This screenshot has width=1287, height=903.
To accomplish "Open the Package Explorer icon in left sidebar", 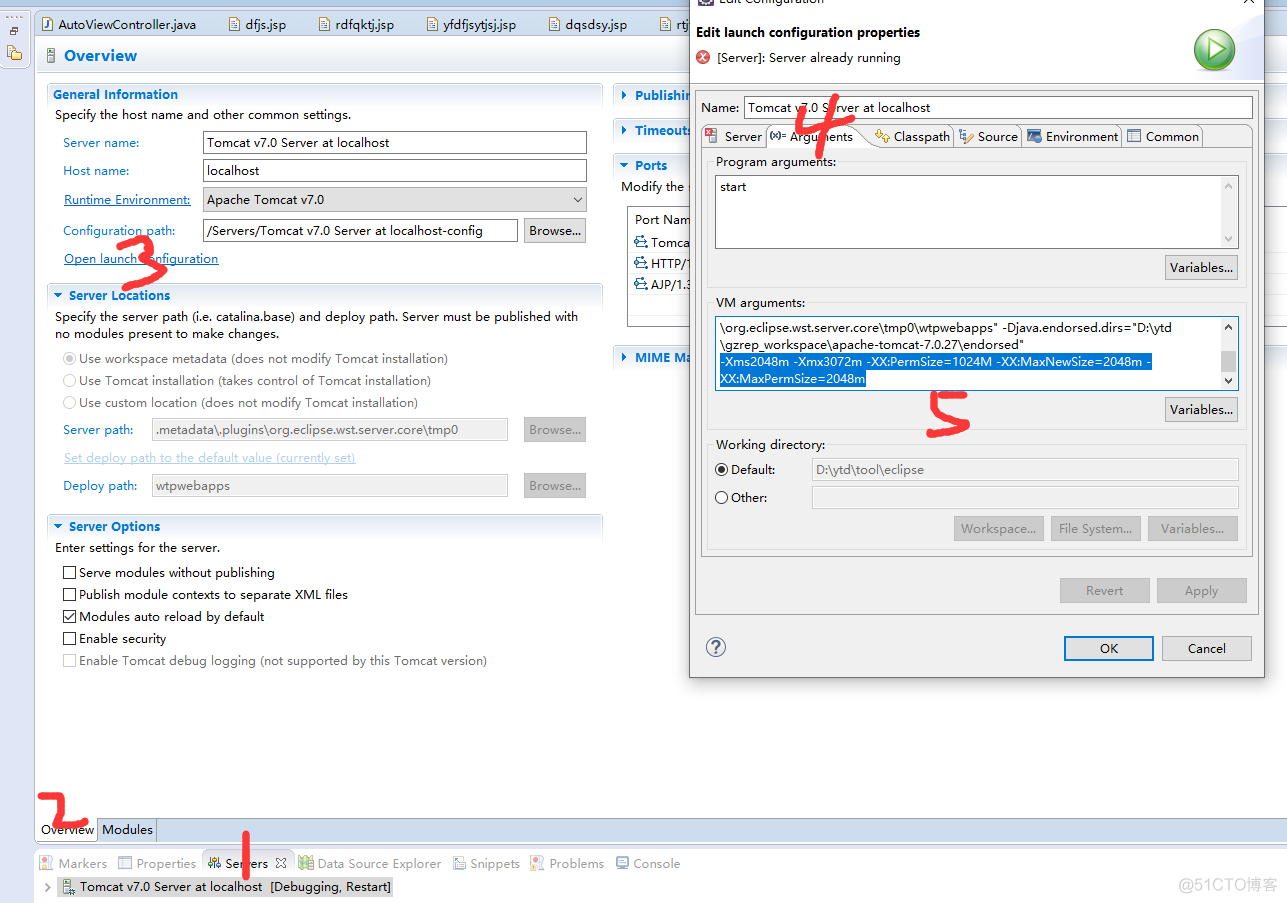I will (14, 52).
